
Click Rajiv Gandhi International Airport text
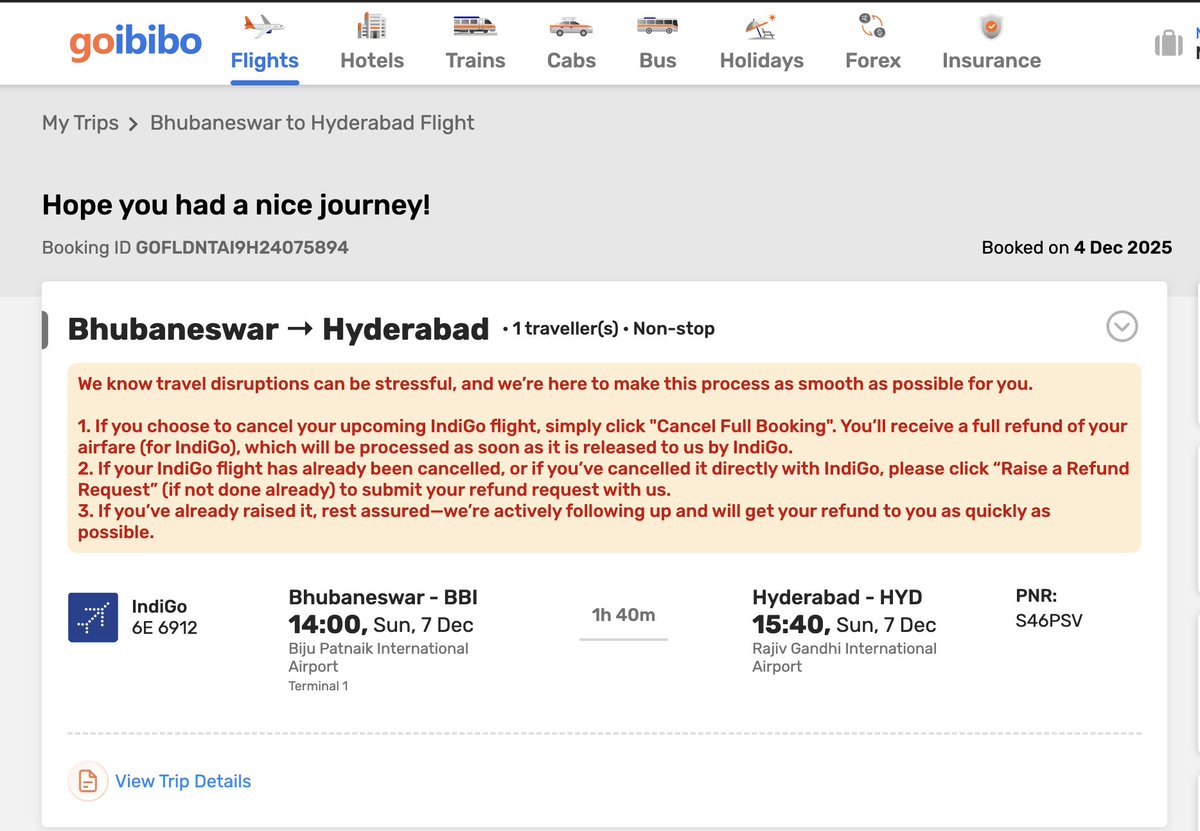(x=844, y=657)
